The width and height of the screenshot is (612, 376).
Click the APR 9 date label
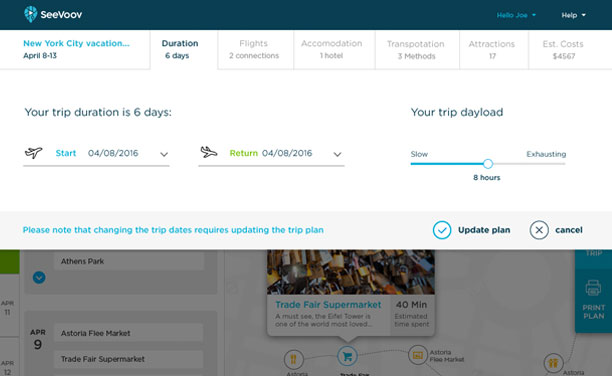(38, 339)
